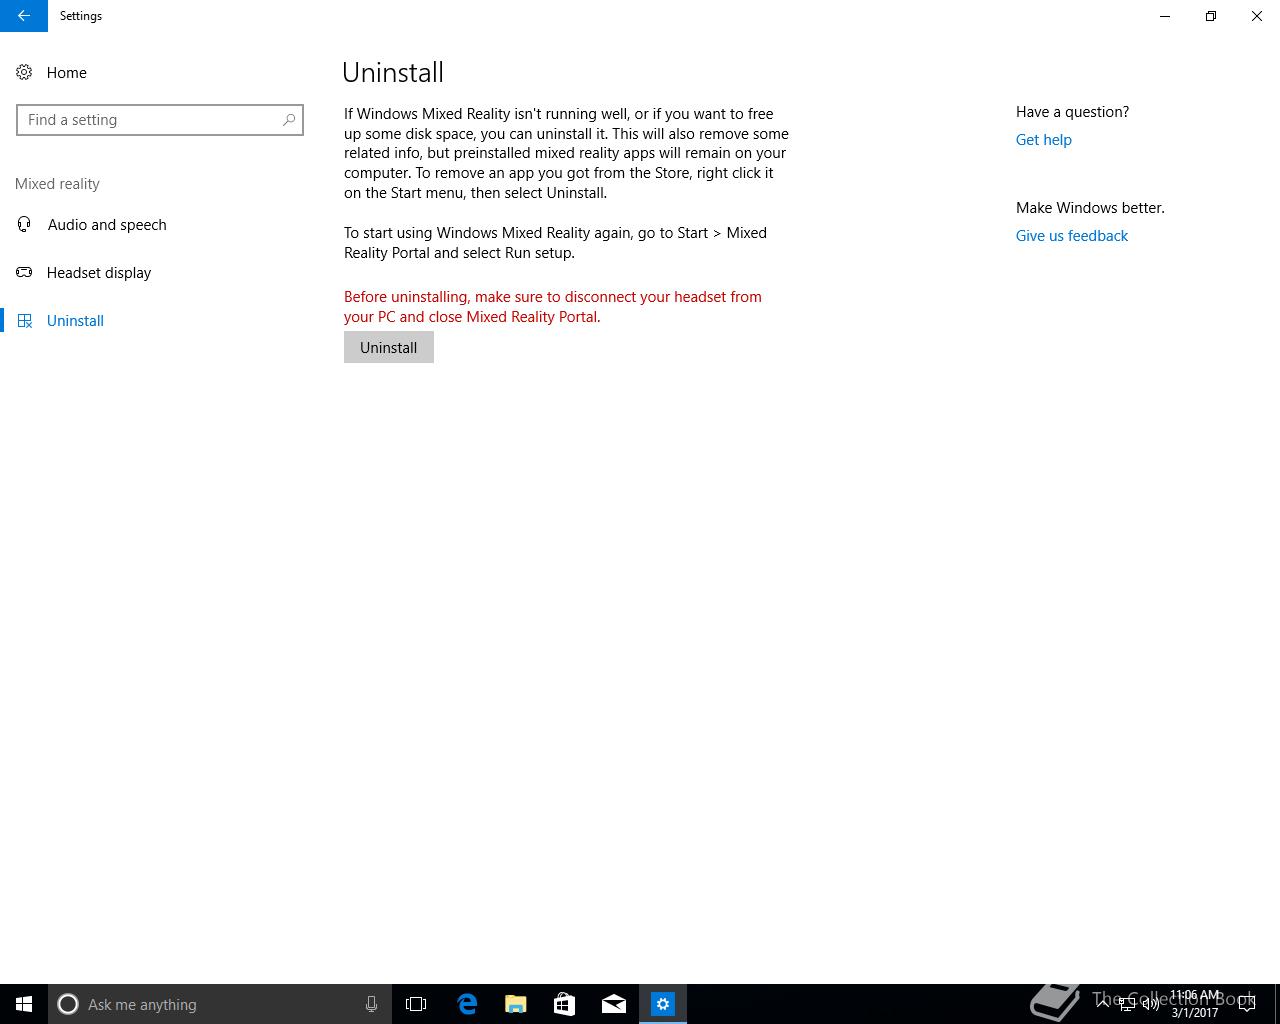The image size is (1280, 1024).
Task: Close the Settings window
Action: pos(1257,16)
